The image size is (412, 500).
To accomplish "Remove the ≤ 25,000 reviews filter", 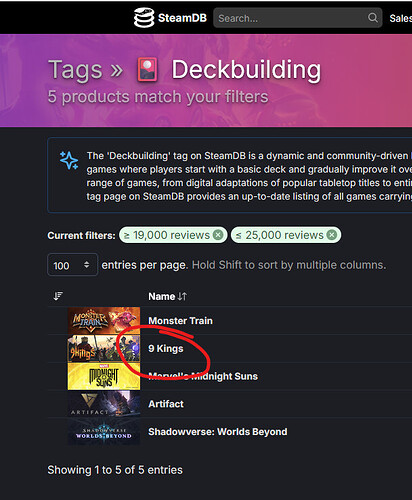I will [x=332, y=235].
